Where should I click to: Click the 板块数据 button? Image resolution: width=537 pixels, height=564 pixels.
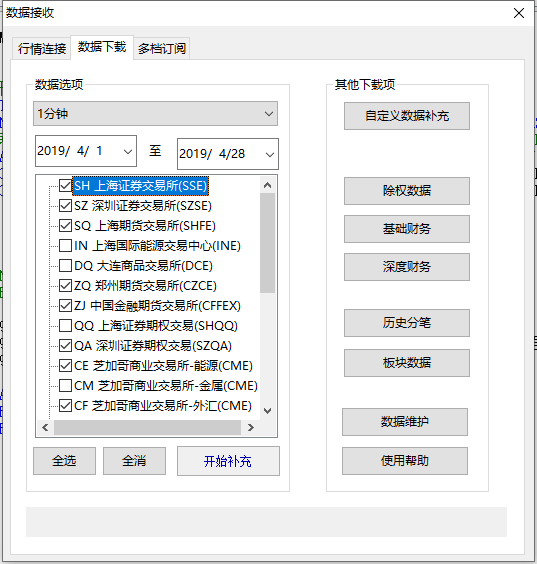(x=407, y=363)
